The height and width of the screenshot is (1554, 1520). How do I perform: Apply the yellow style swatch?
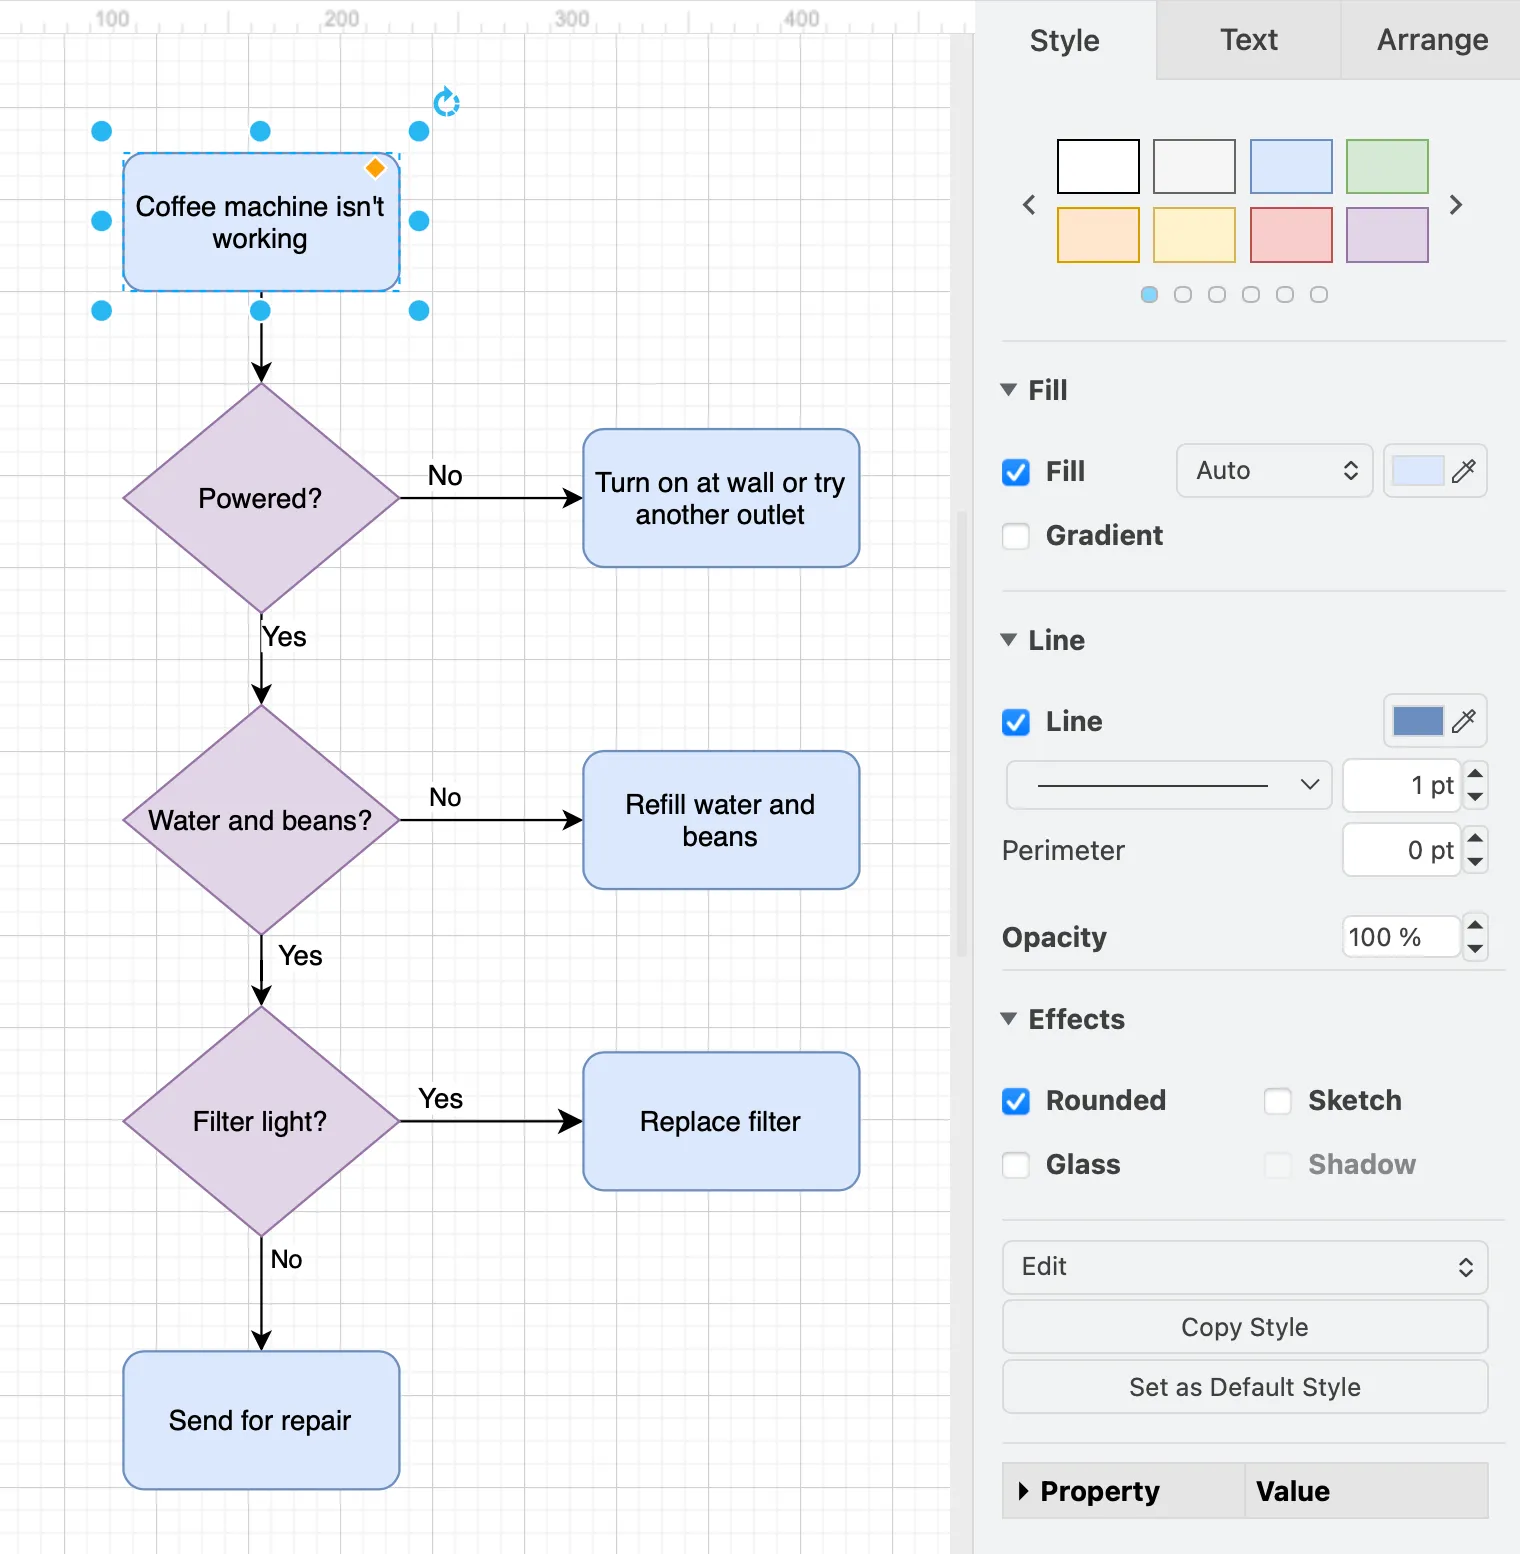[1194, 235]
